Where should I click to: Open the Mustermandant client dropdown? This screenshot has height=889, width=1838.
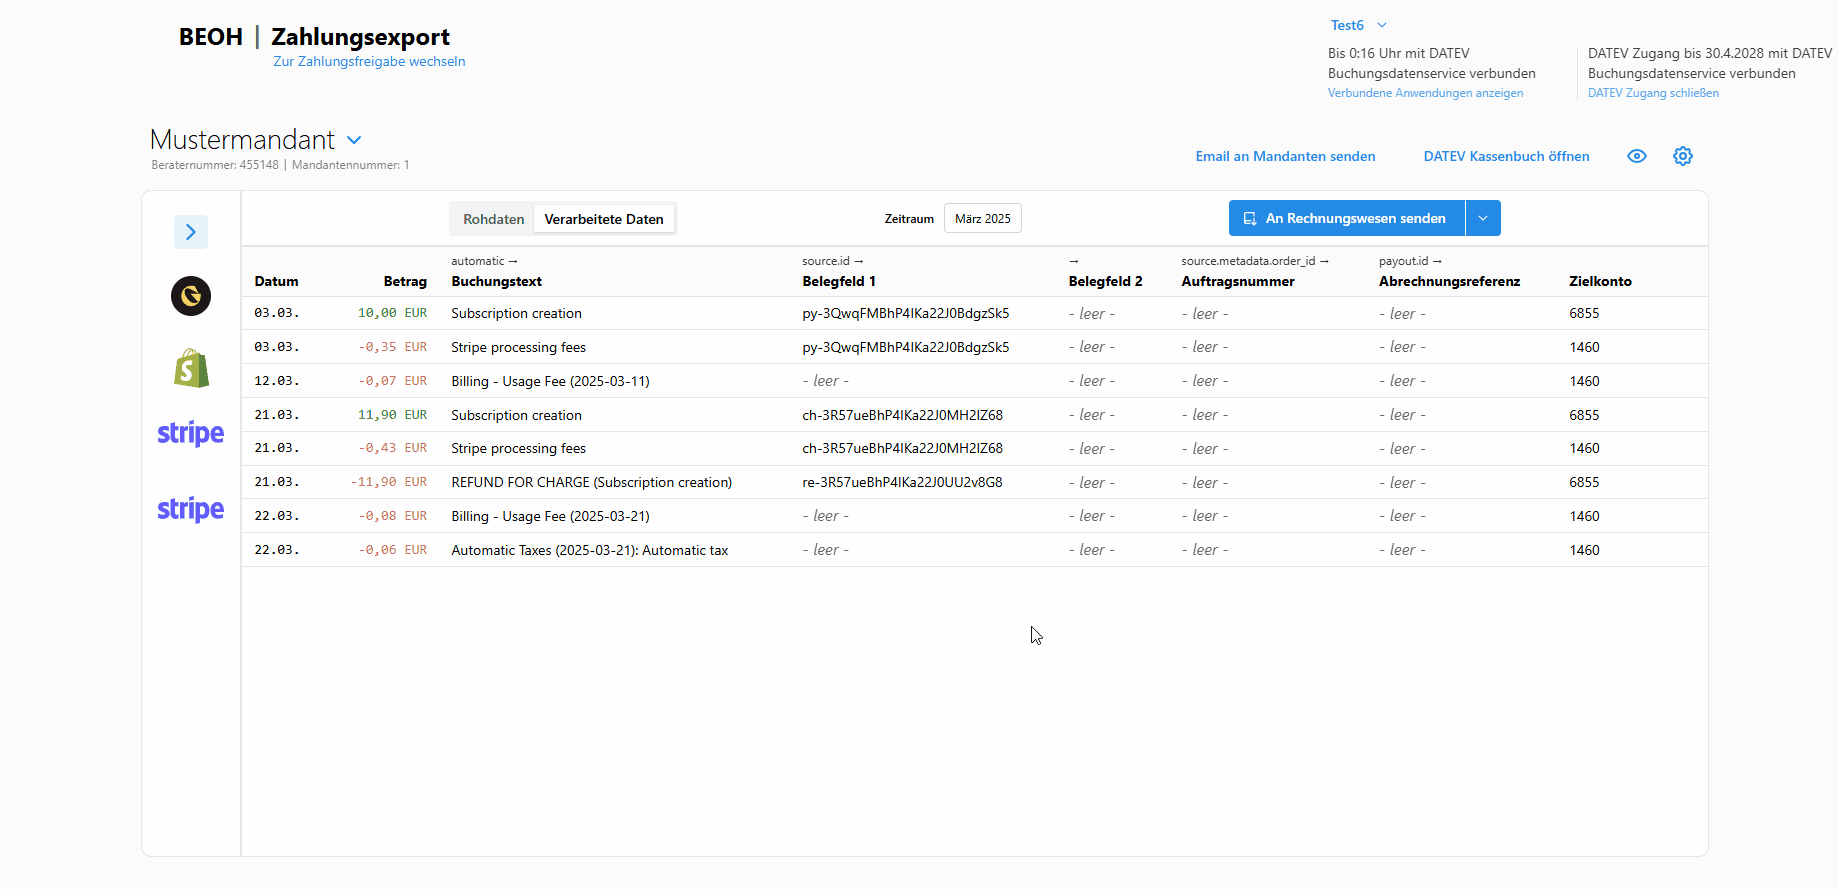(354, 140)
